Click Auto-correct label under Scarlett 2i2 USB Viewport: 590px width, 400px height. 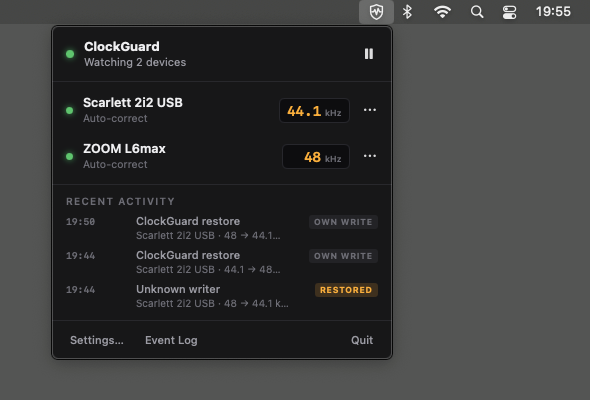click(x=115, y=119)
